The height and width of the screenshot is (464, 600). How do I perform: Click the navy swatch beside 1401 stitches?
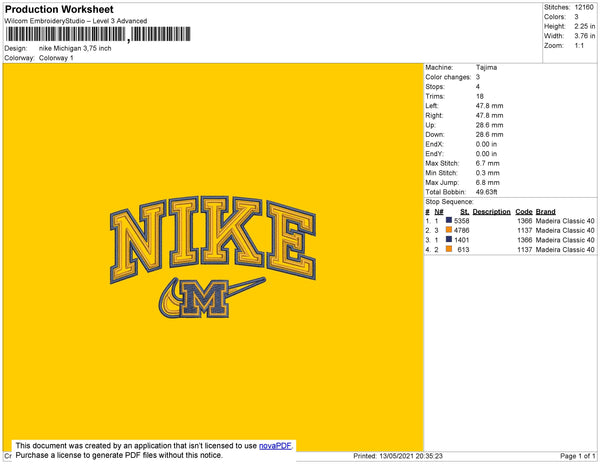(x=449, y=239)
